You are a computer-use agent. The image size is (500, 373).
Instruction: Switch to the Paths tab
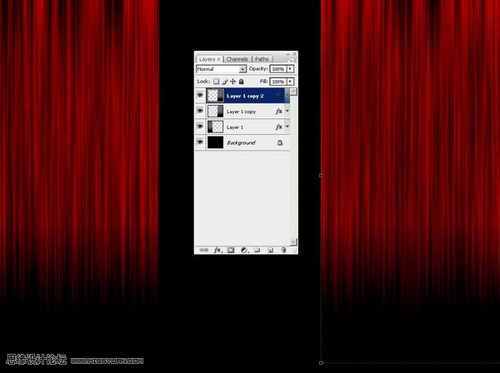(262, 59)
